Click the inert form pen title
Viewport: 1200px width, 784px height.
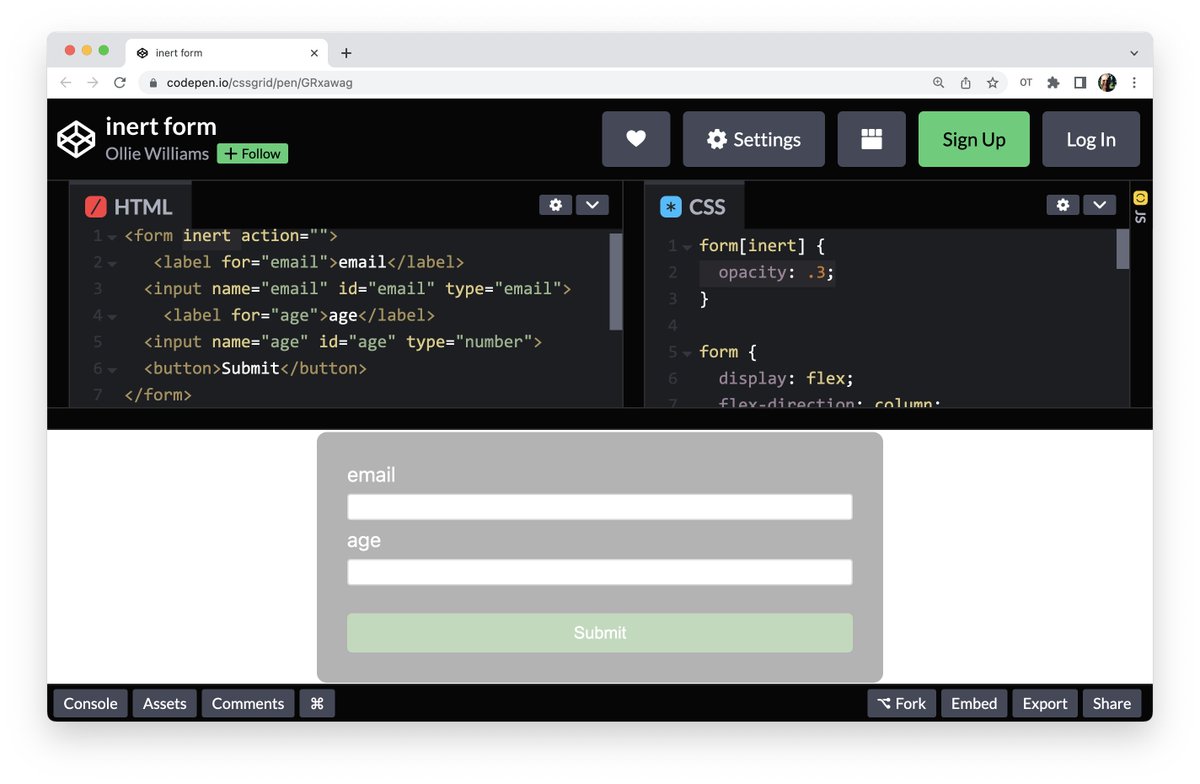pos(161,127)
